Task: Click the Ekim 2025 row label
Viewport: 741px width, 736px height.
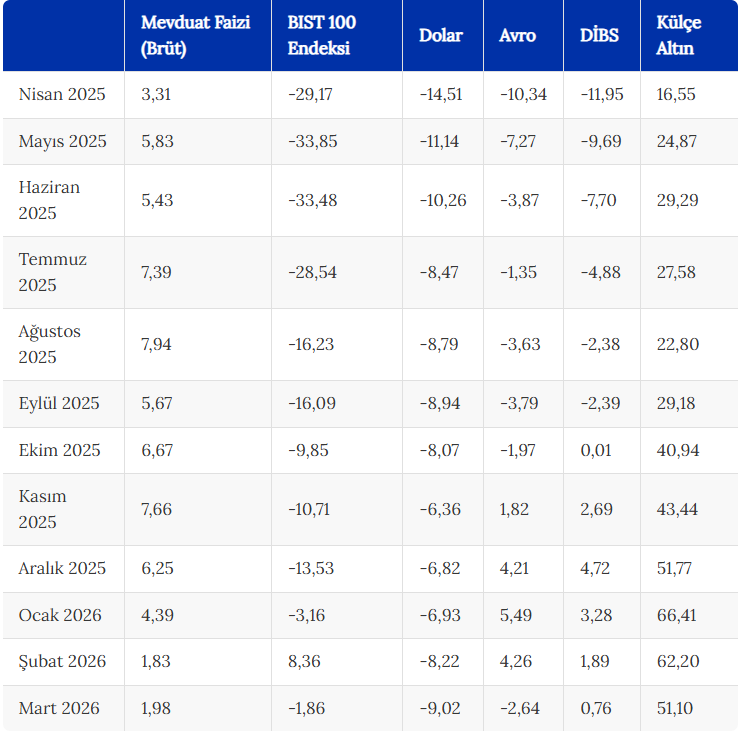Action: pos(59,450)
